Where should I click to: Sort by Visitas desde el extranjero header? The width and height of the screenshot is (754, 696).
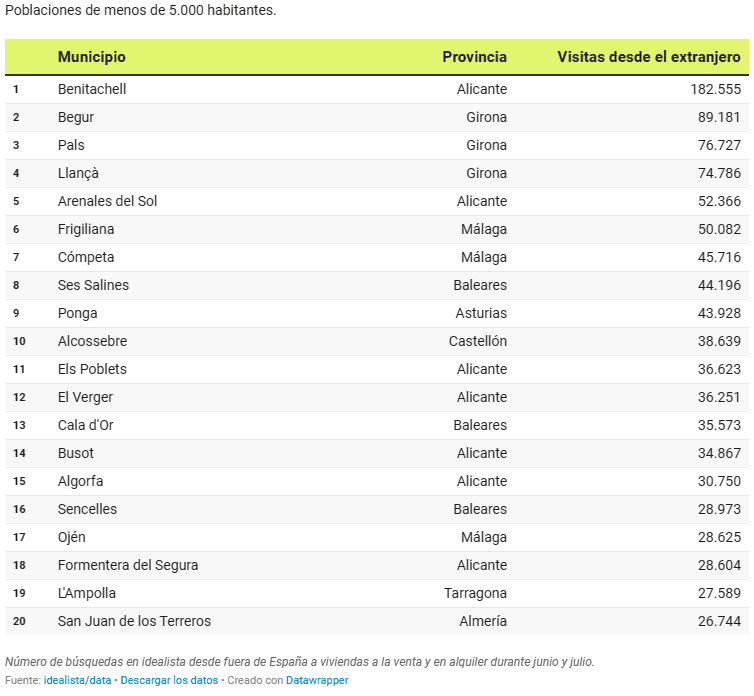click(648, 57)
